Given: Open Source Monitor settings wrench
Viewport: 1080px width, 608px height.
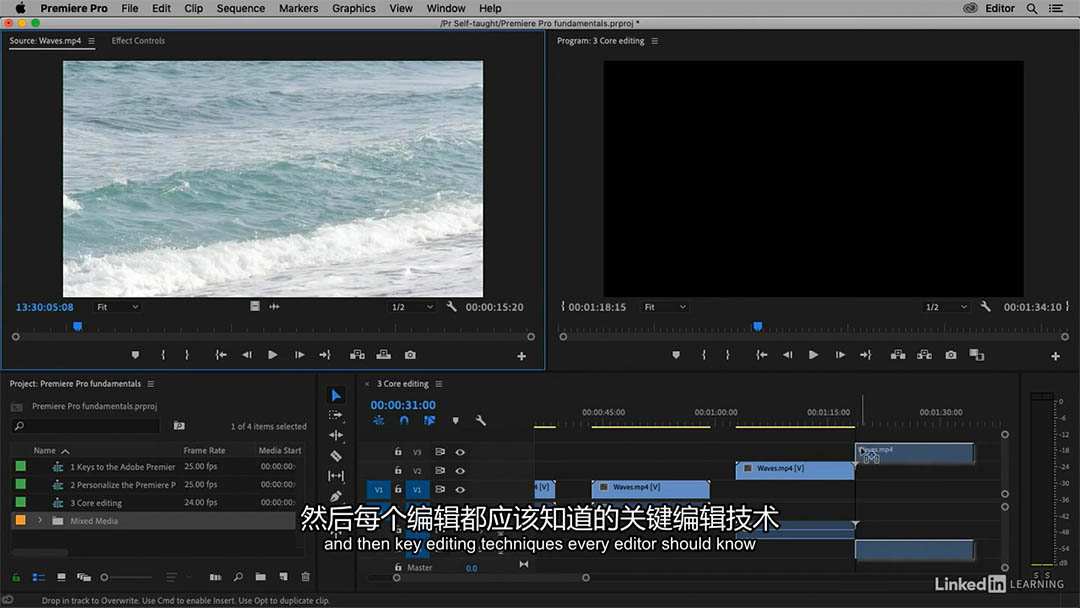Looking at the screenshot, I should tap(451, 306).
